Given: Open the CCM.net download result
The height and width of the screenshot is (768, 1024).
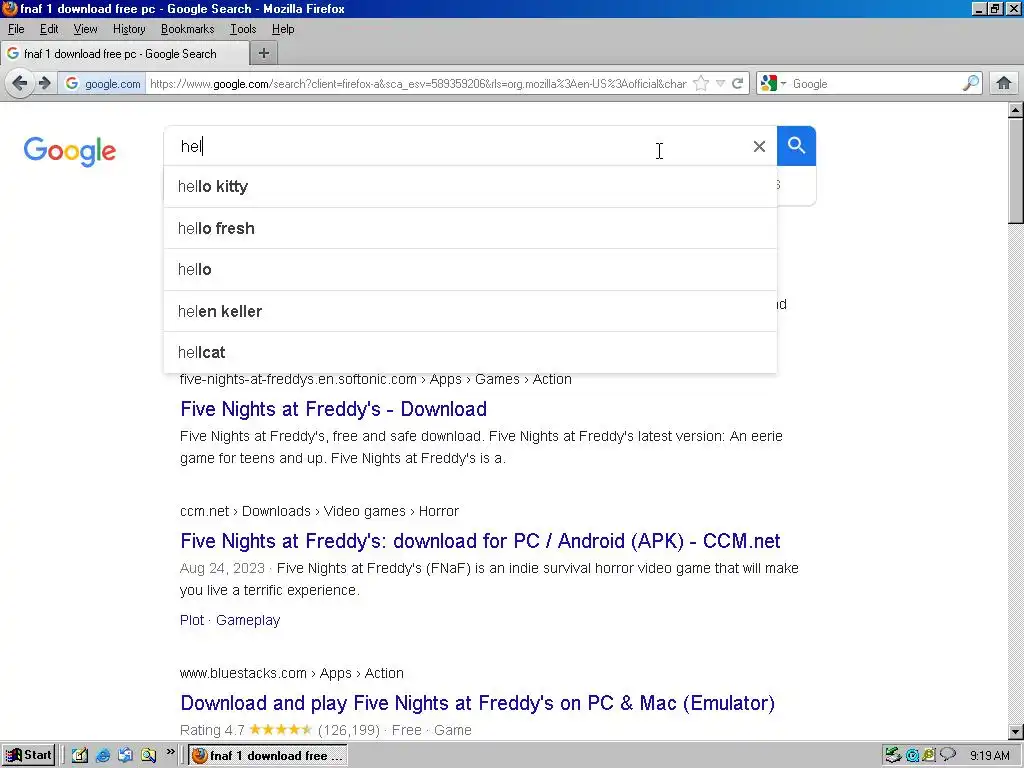Looking at the screenshot, I should click(x=480, y=541).
